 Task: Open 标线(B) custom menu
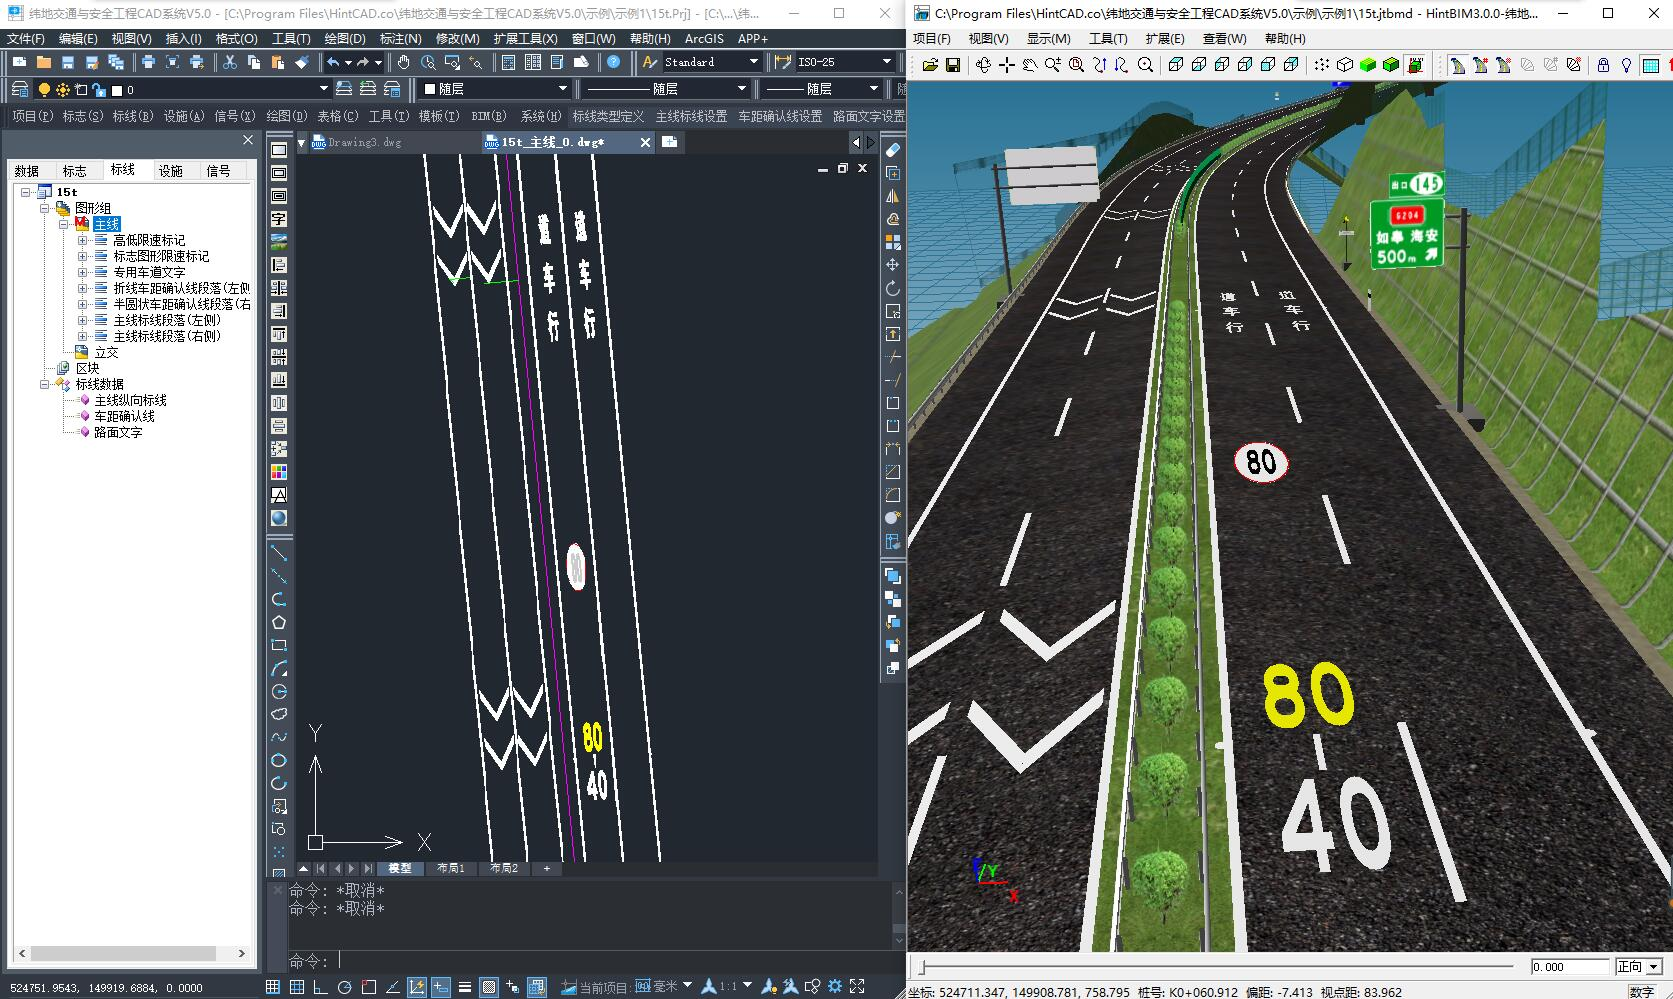click(132, 116)
